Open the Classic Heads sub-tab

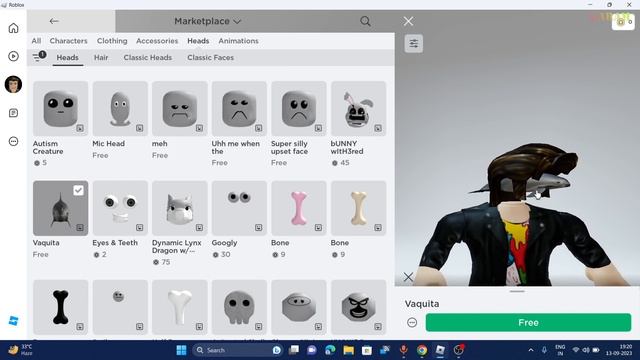[x=148, y=58]
